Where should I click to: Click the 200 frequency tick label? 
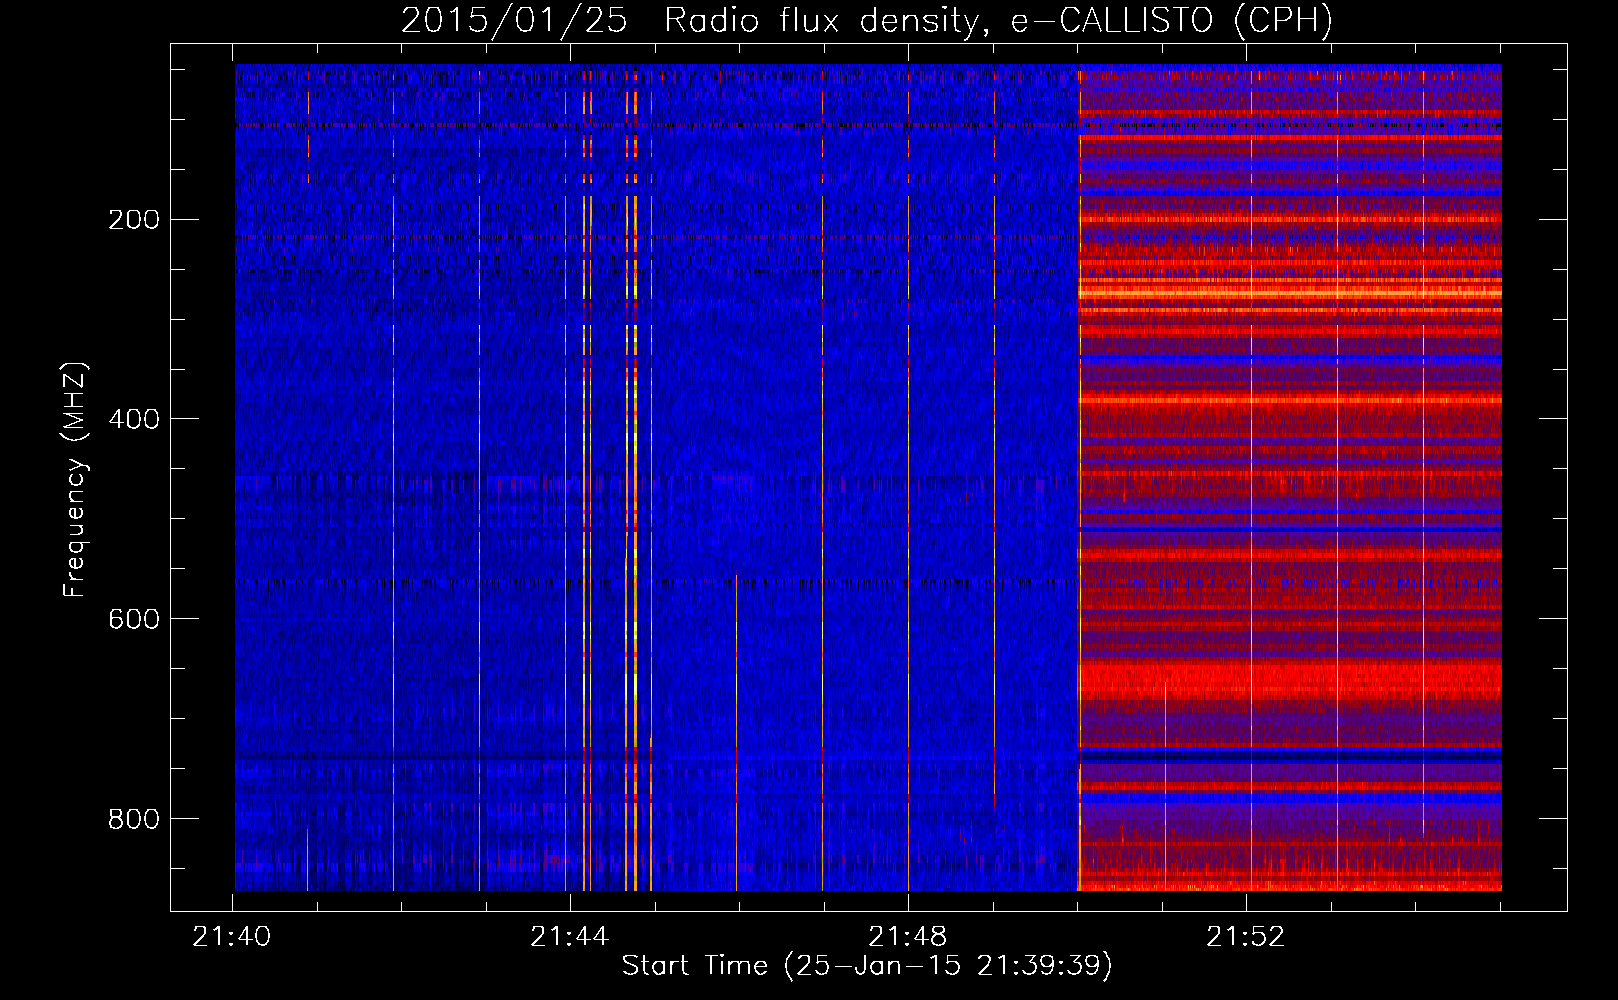[134, 219]
